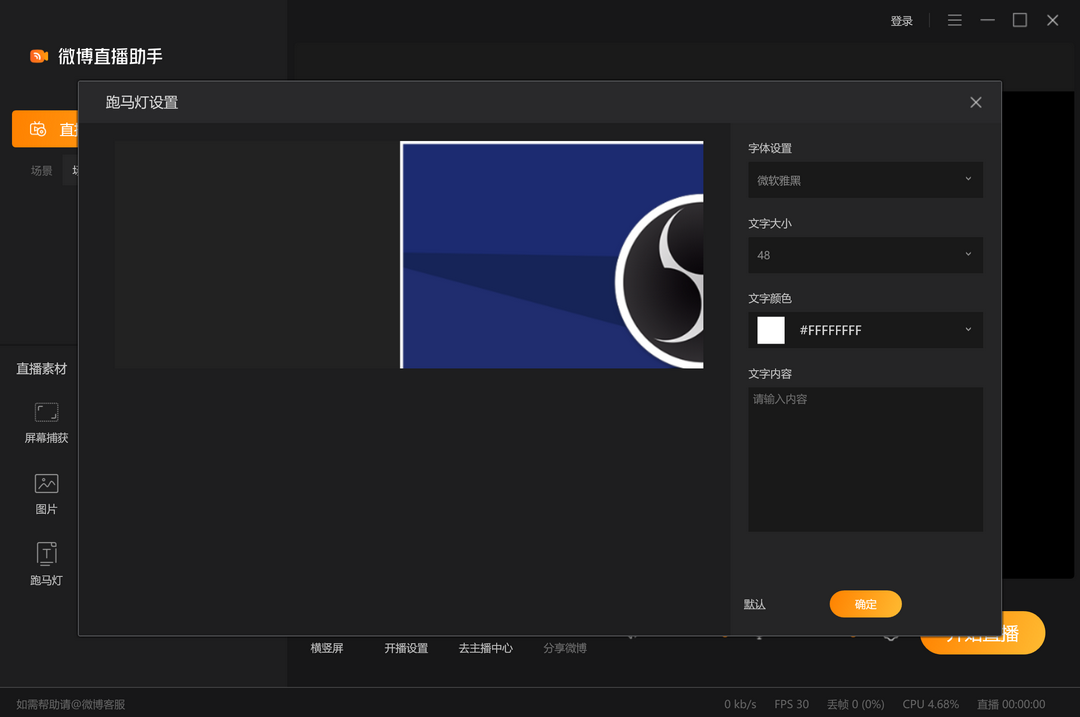
Task: Click 横竖屏 orientation option
Action: pyautogui.click(x=325, y=647)
